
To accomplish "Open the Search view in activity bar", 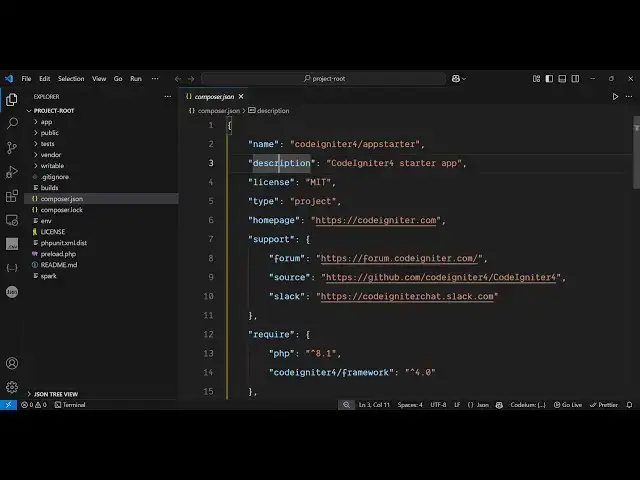I will pyautogui.click(x=12, y=123).
